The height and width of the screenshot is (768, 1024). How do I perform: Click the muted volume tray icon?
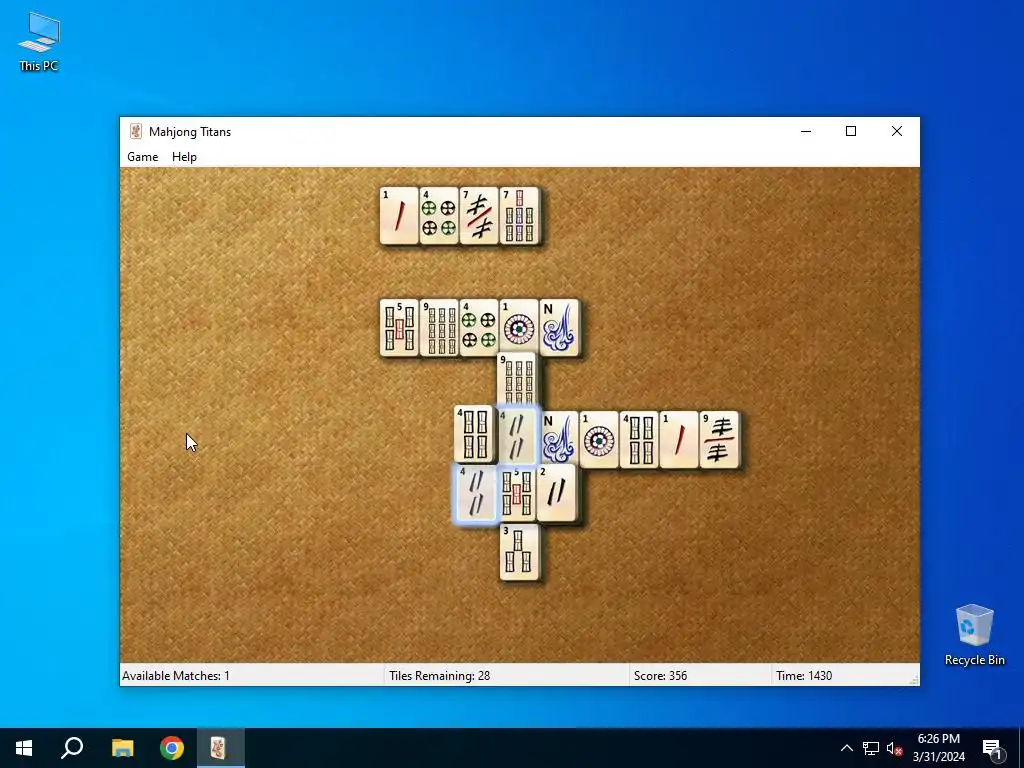(894, 748)
